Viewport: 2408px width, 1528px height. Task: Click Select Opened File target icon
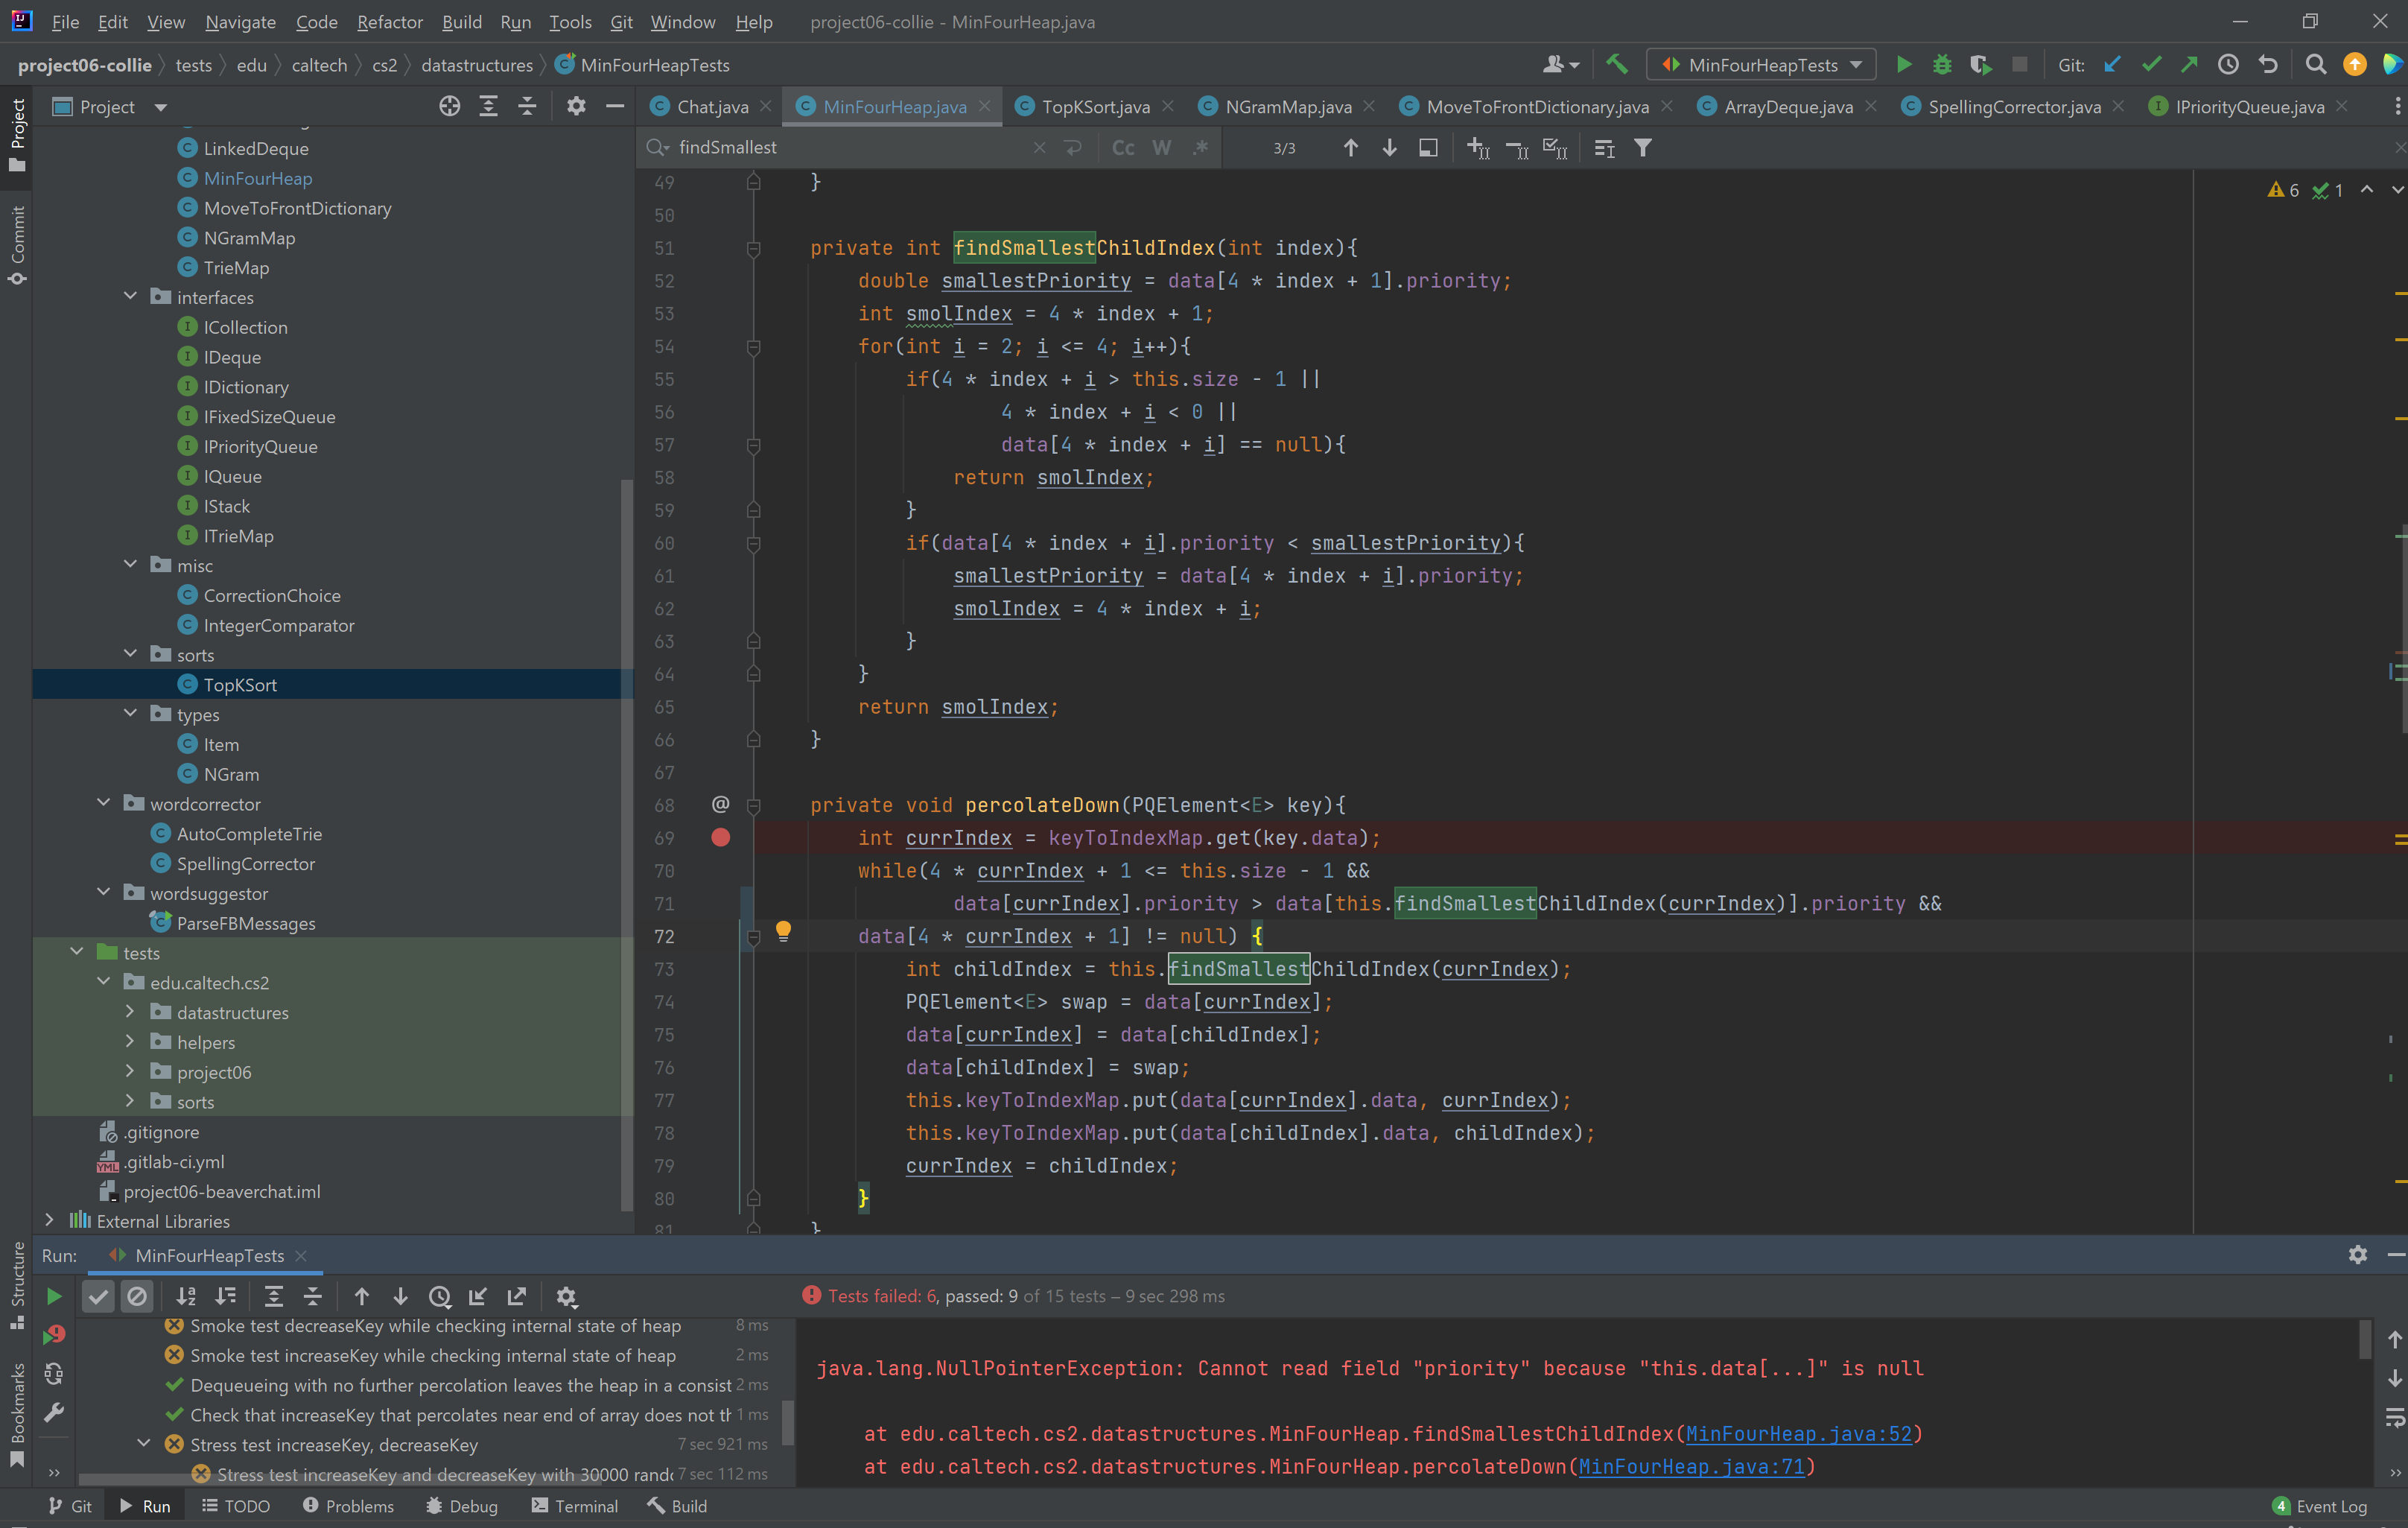point(449,106)
